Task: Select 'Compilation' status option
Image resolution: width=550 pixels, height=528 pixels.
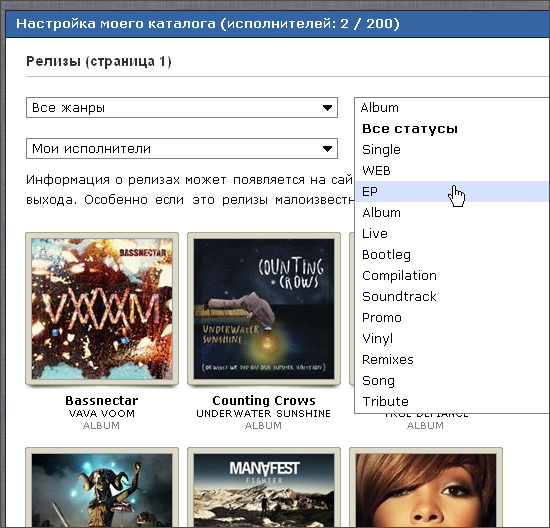Action: tap(452, 276)
